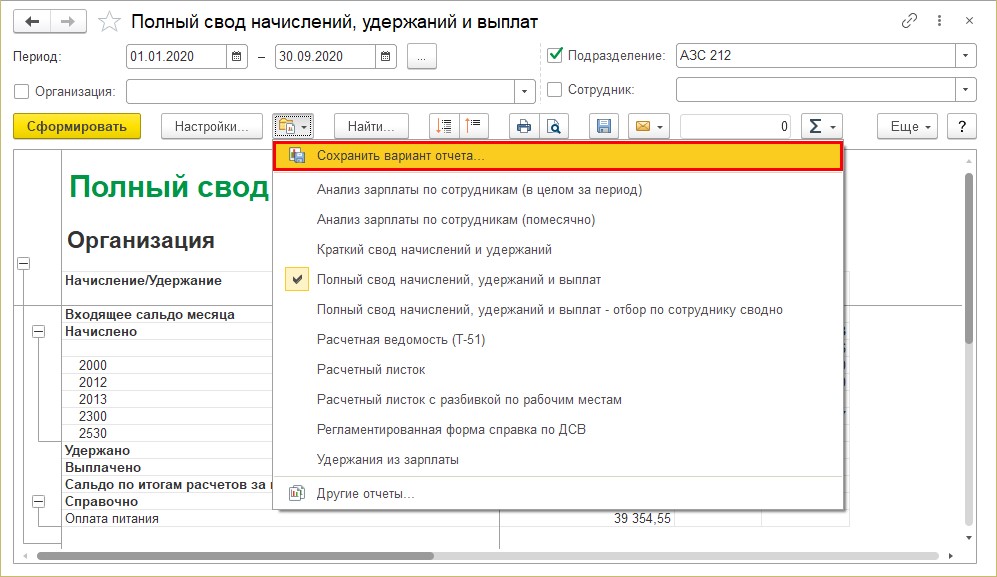Collapse the top-level Организация group
997x577 pixels.
(24, 263)
